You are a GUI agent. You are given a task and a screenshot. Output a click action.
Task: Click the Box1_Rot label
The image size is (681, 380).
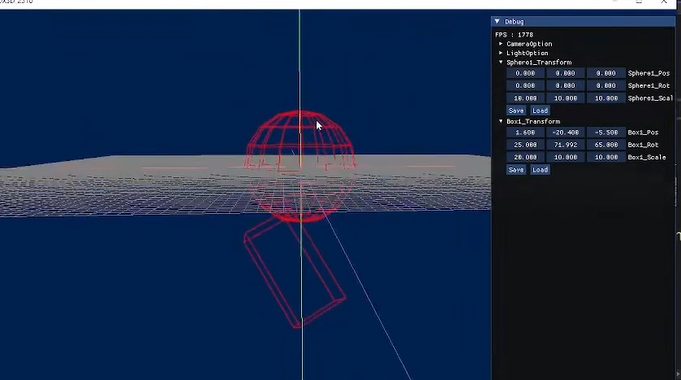pos(643,145)
